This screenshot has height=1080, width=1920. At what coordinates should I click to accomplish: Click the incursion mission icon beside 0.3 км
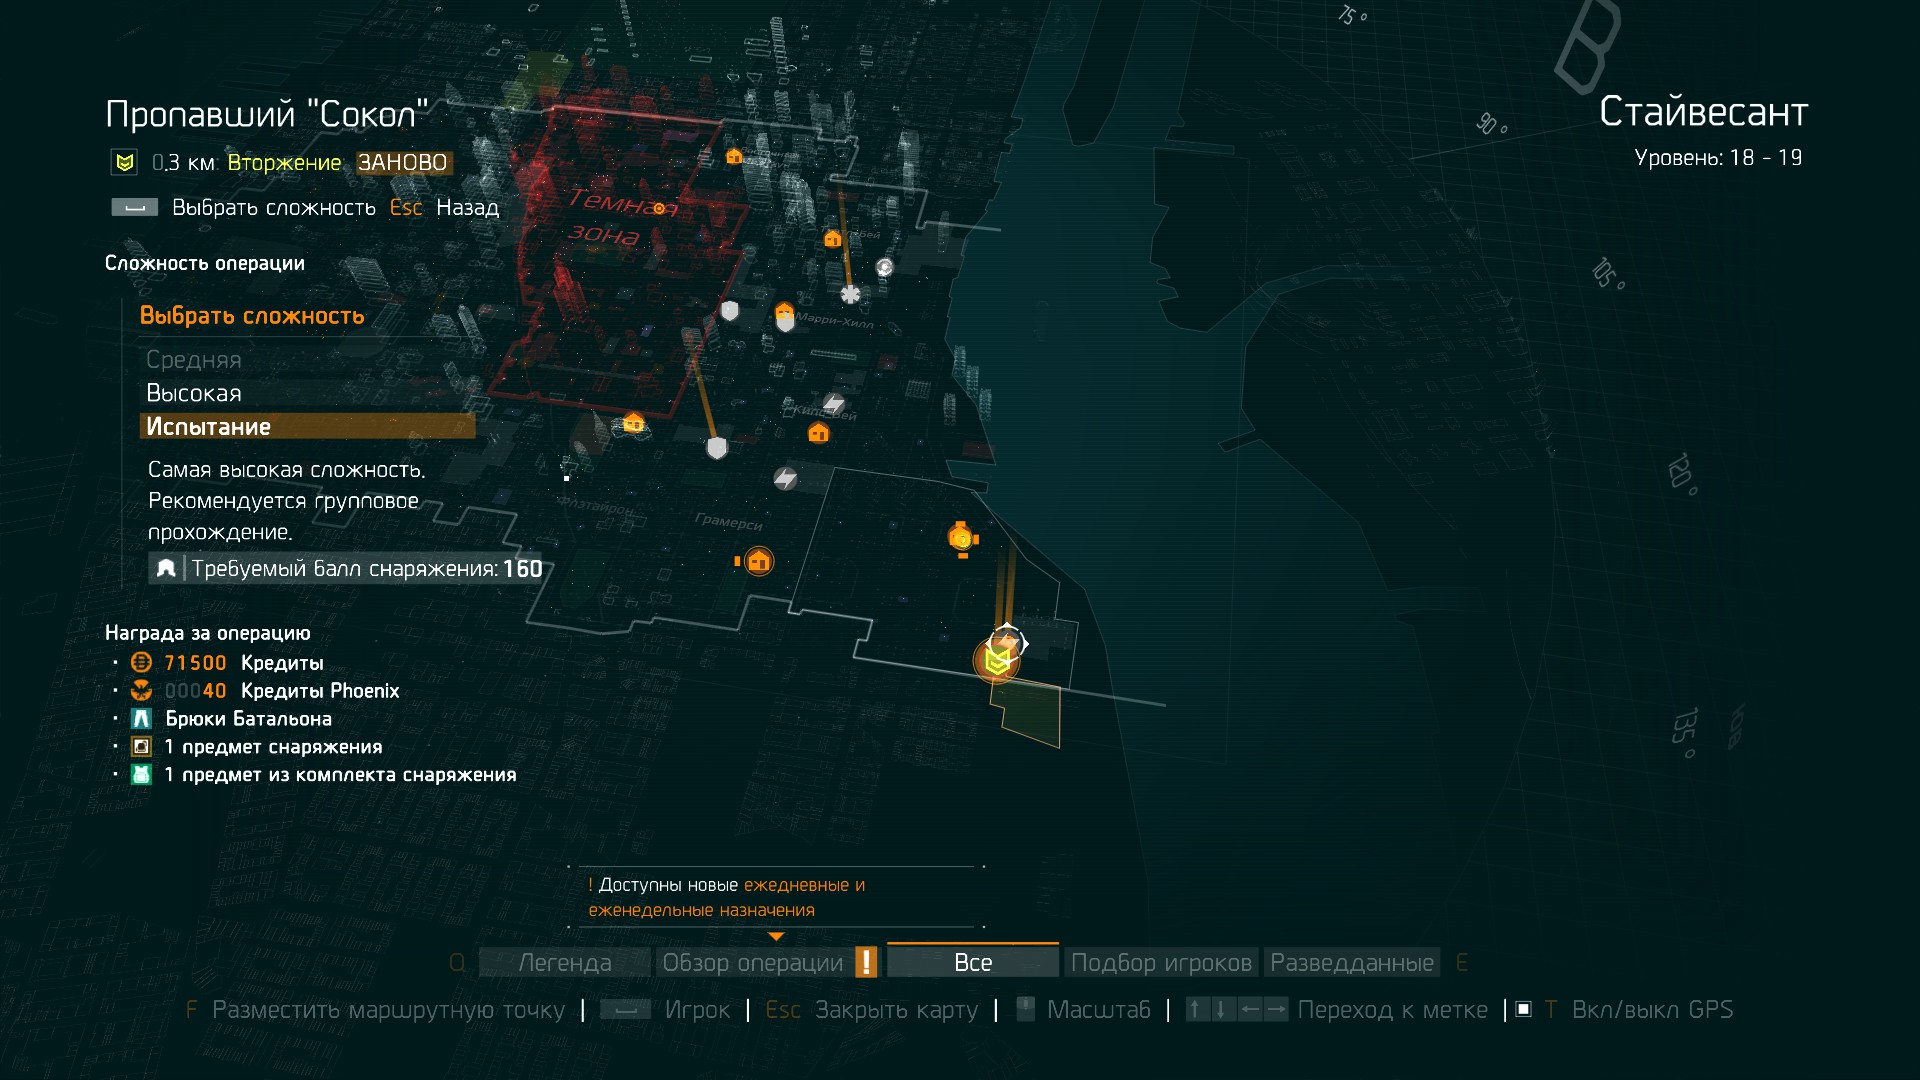pos(125,163)
